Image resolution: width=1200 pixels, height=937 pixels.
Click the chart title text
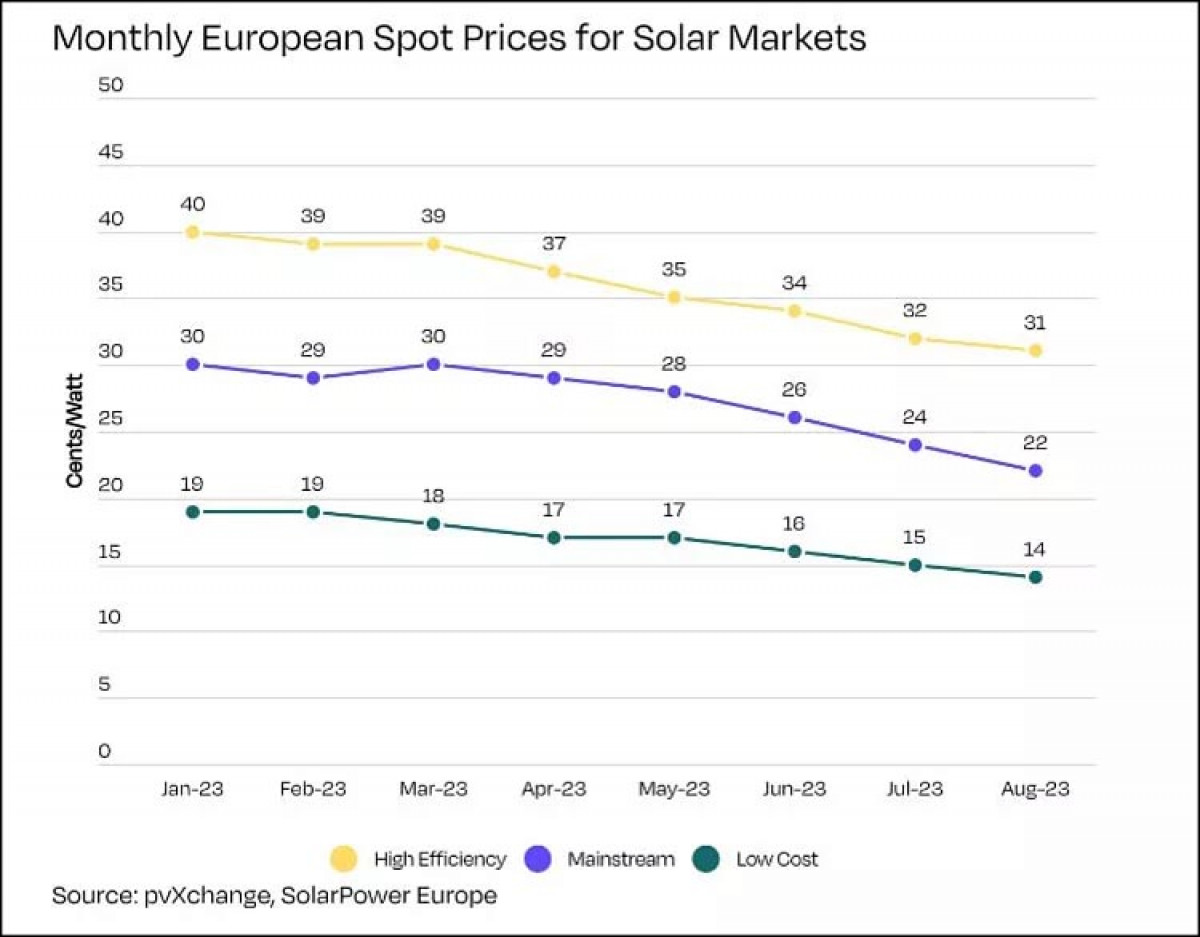click(x=458, y=38)
